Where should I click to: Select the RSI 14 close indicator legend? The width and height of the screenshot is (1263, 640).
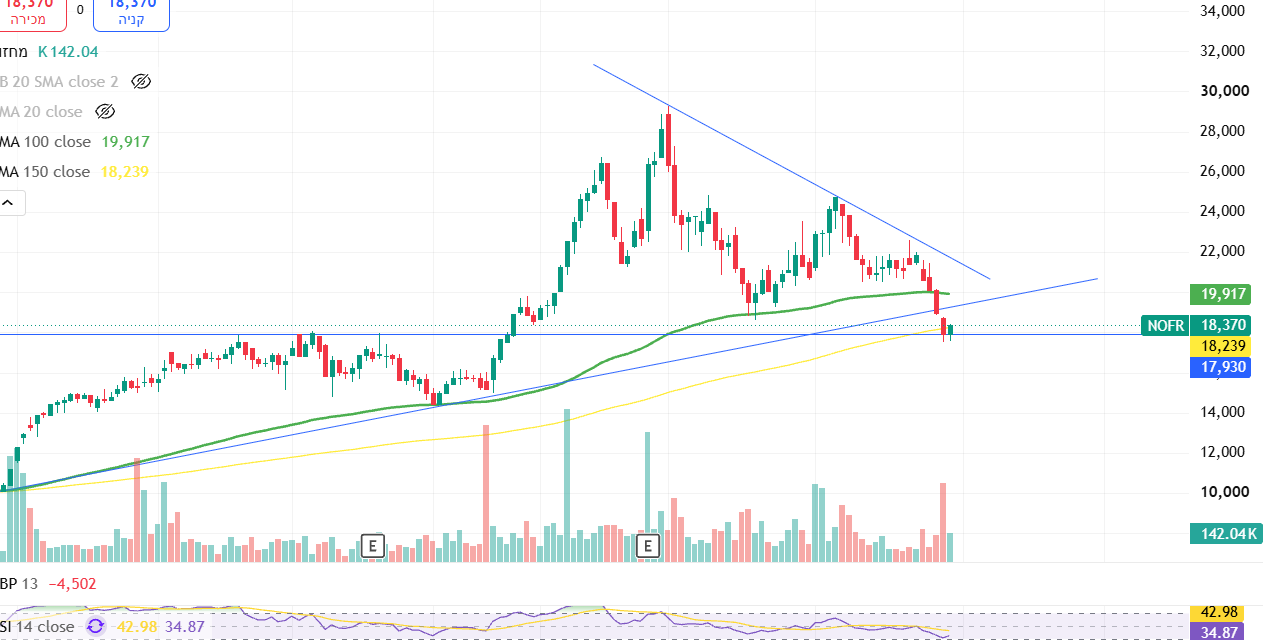tap(37, 626)
